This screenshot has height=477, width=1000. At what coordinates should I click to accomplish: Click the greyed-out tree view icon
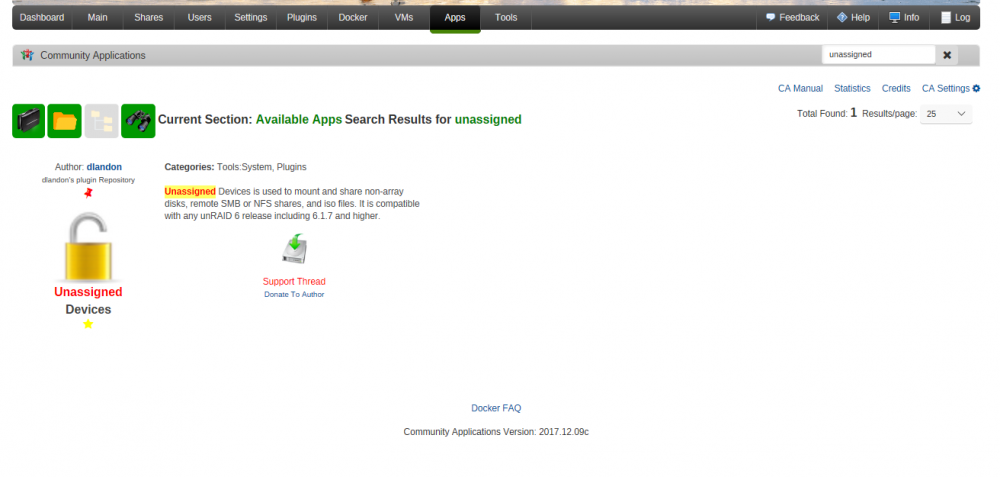[101, 121]
